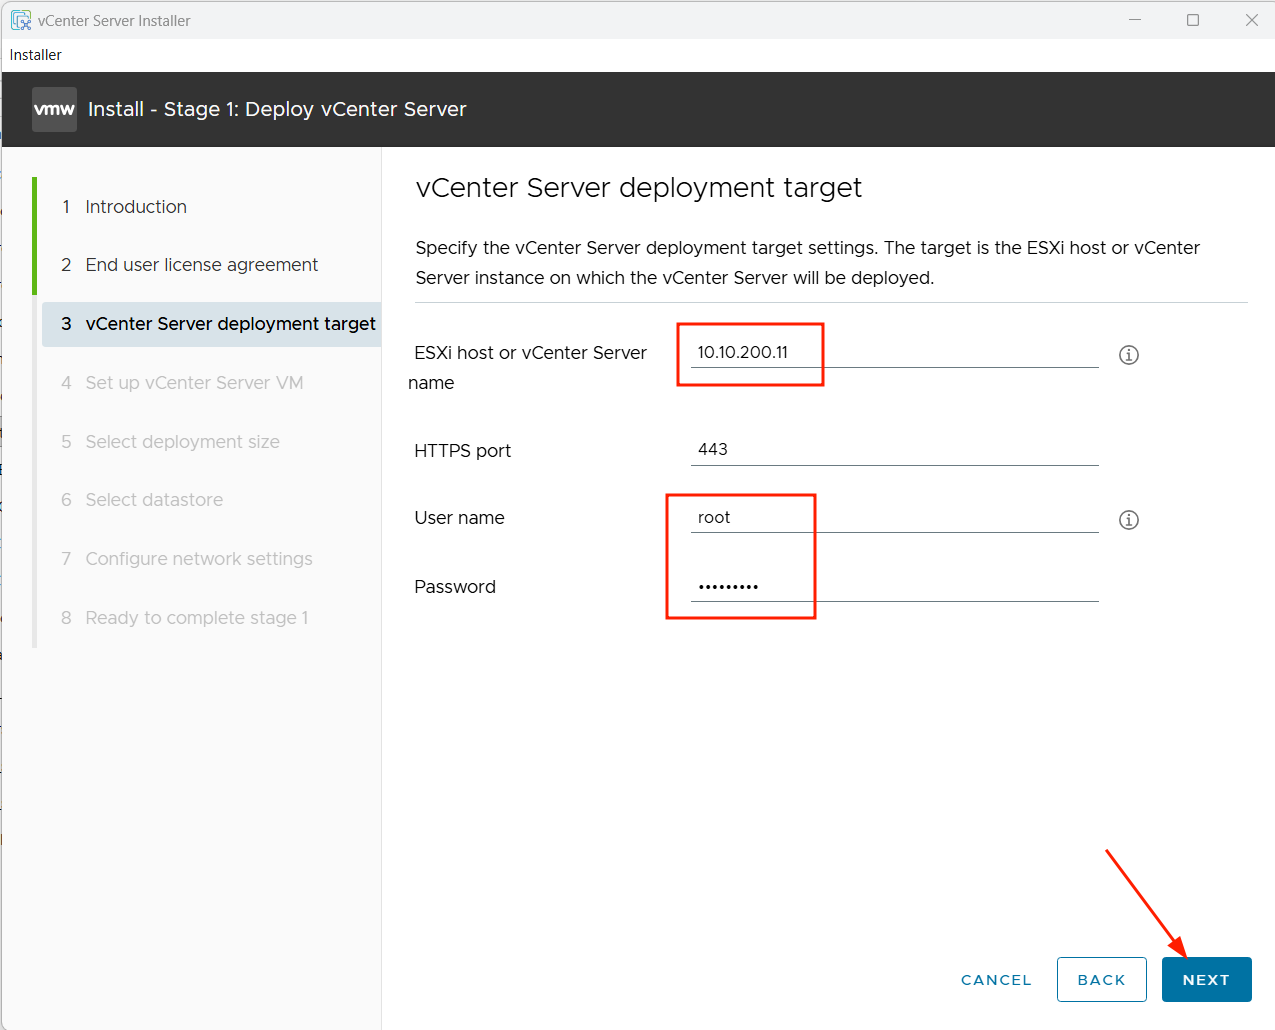Click the info icon beside User name field
1275x1030 pixels.
pos(1129,520)
